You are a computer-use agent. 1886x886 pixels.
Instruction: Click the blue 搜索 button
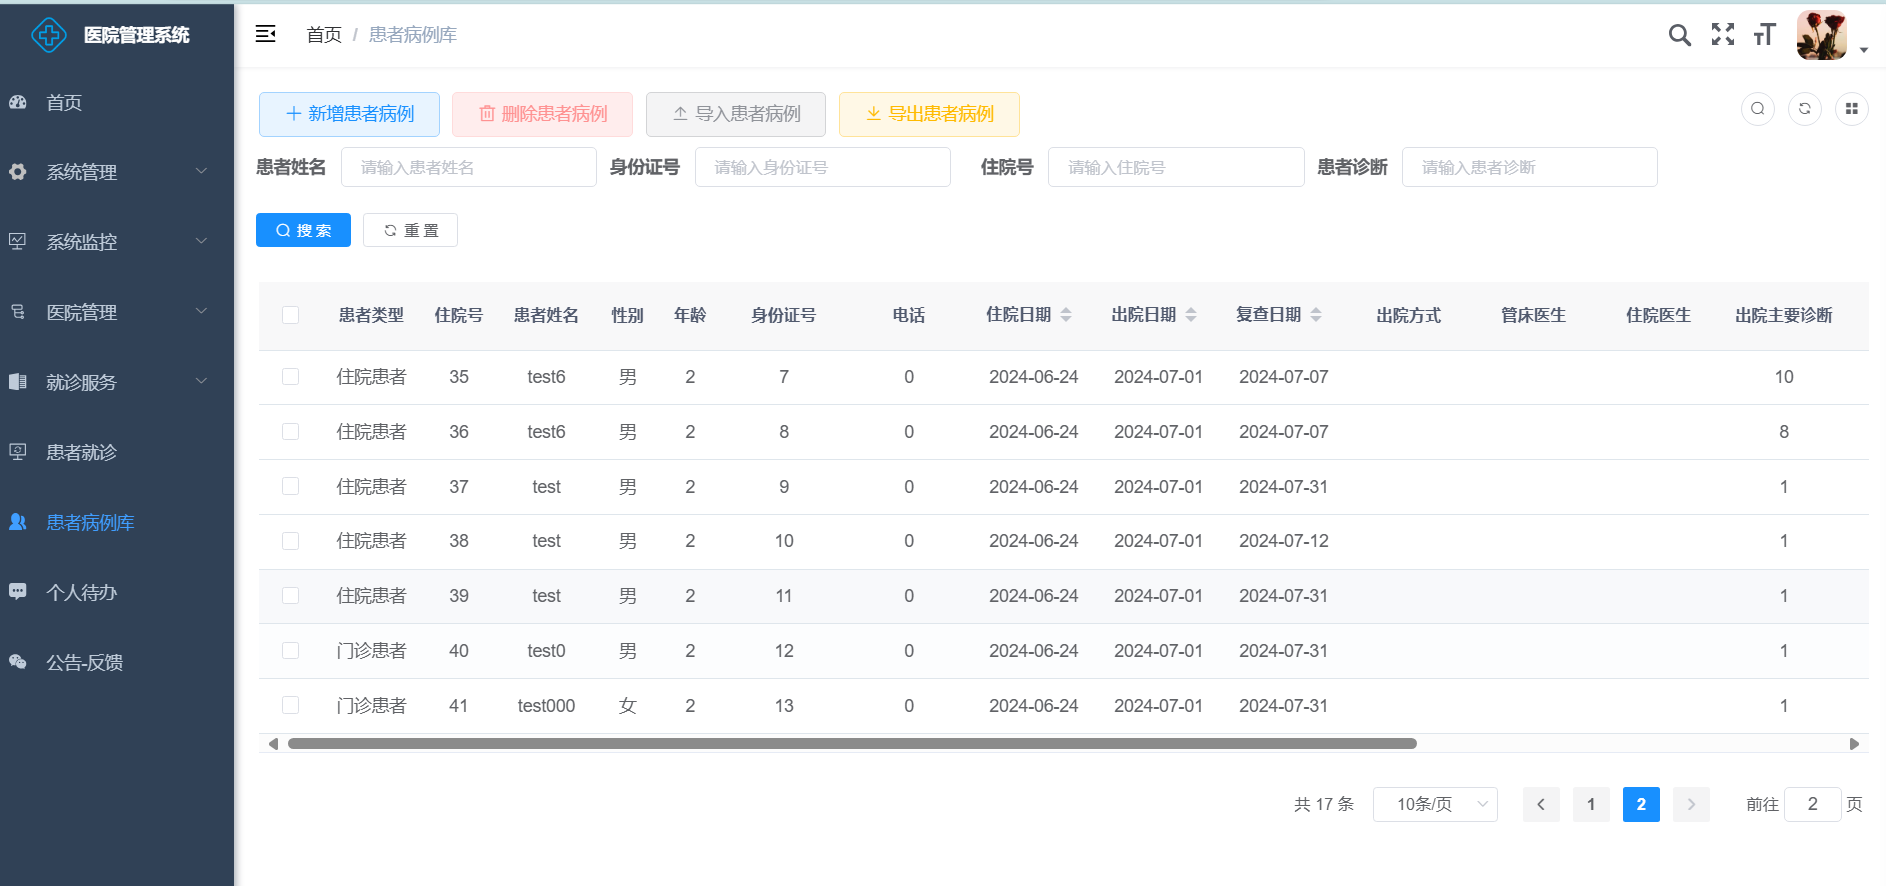[303, 230]
